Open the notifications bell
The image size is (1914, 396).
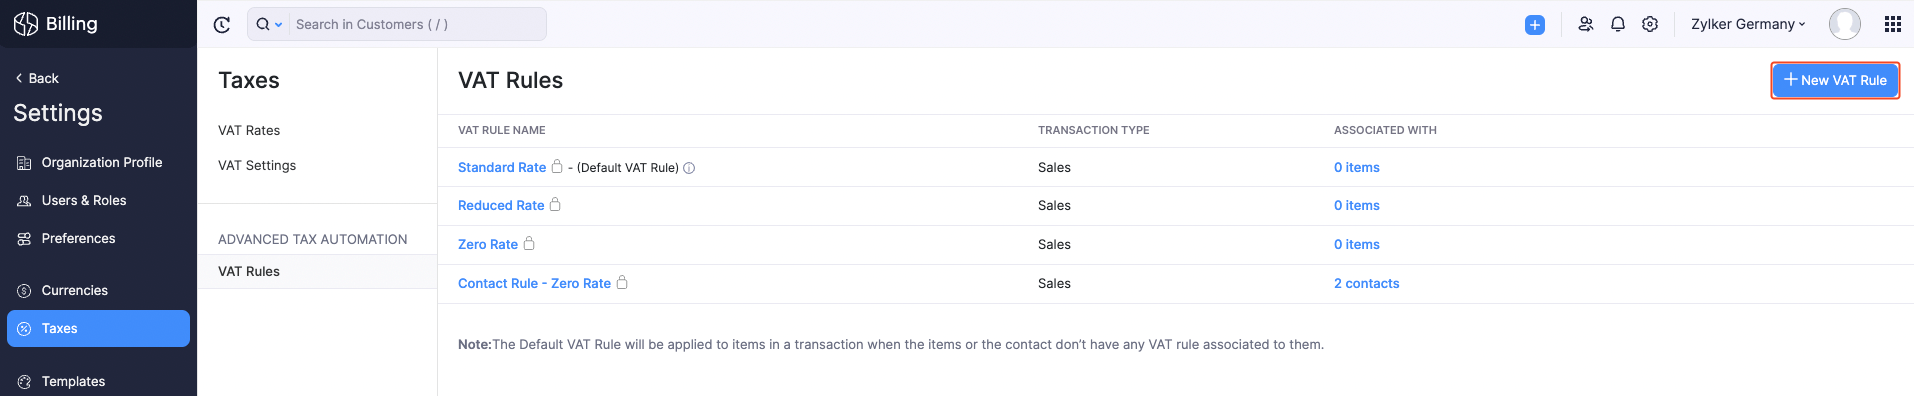click(x=1618, y=24)
